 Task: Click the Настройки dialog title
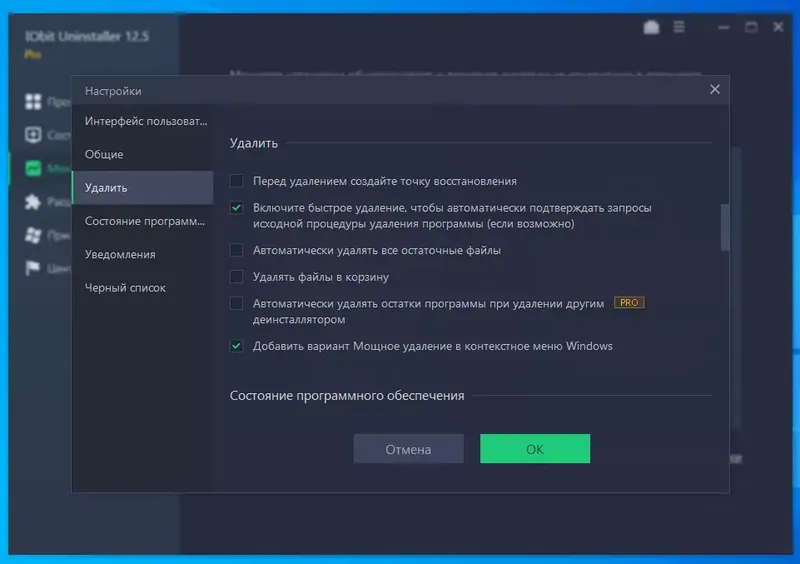pyautogui.click(x=113, y=91)
